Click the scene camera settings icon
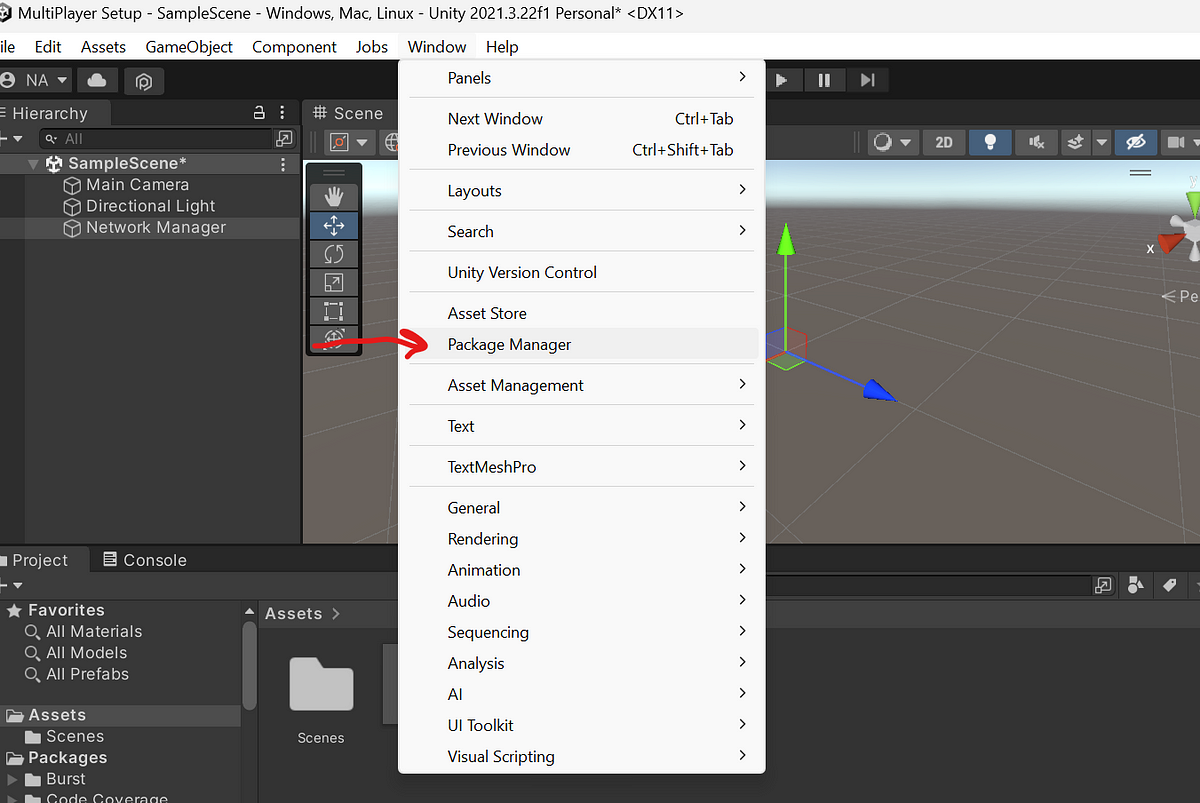The height and width of the screenshot is (803, 1200). tap(1176, 142)
